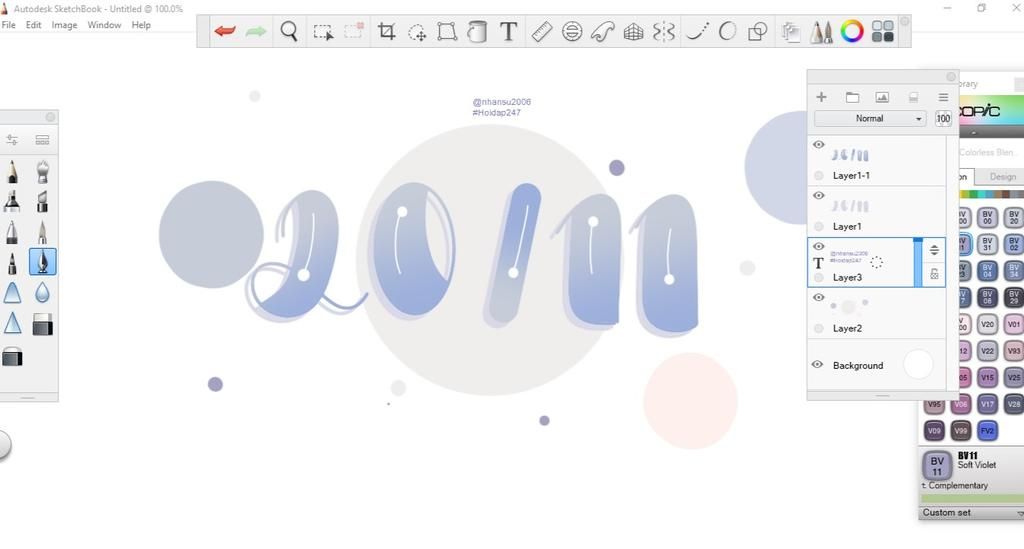Select the Chisel Tip pen
1024x549 pixels.
click(x=42, y=201)
